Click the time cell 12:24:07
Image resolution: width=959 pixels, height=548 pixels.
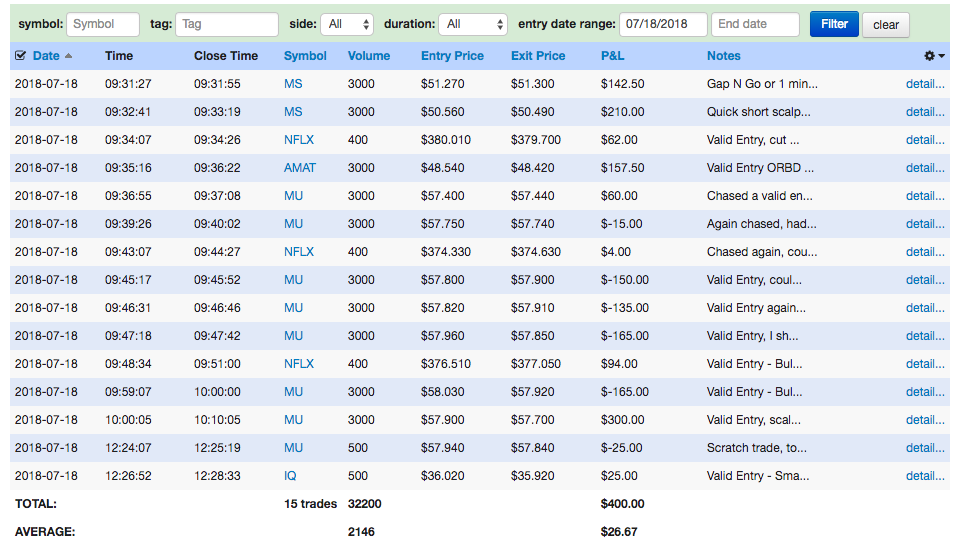tap(128, 448)
